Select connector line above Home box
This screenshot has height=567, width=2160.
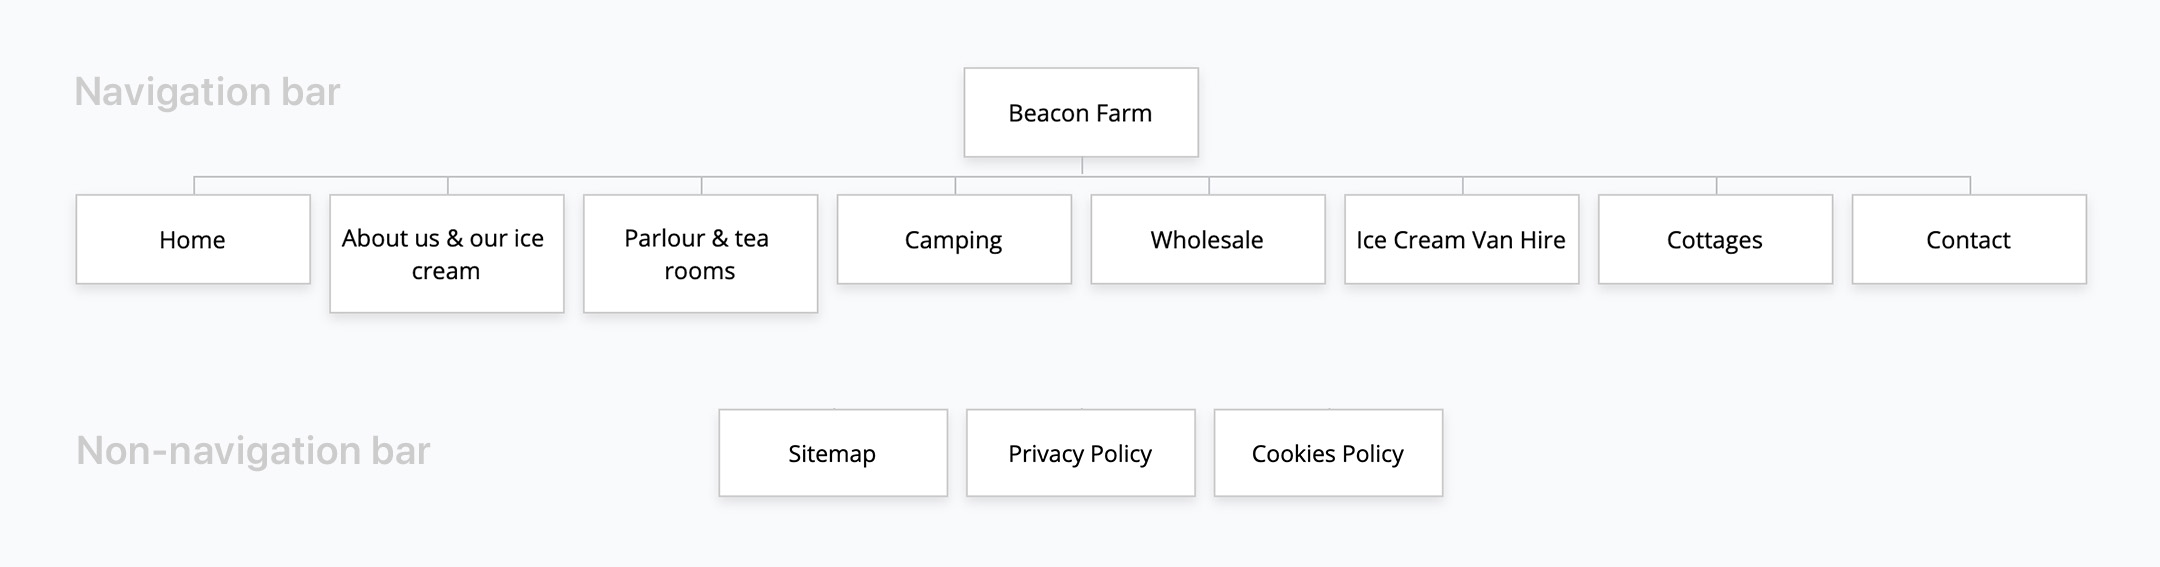[x=194, y=185]
